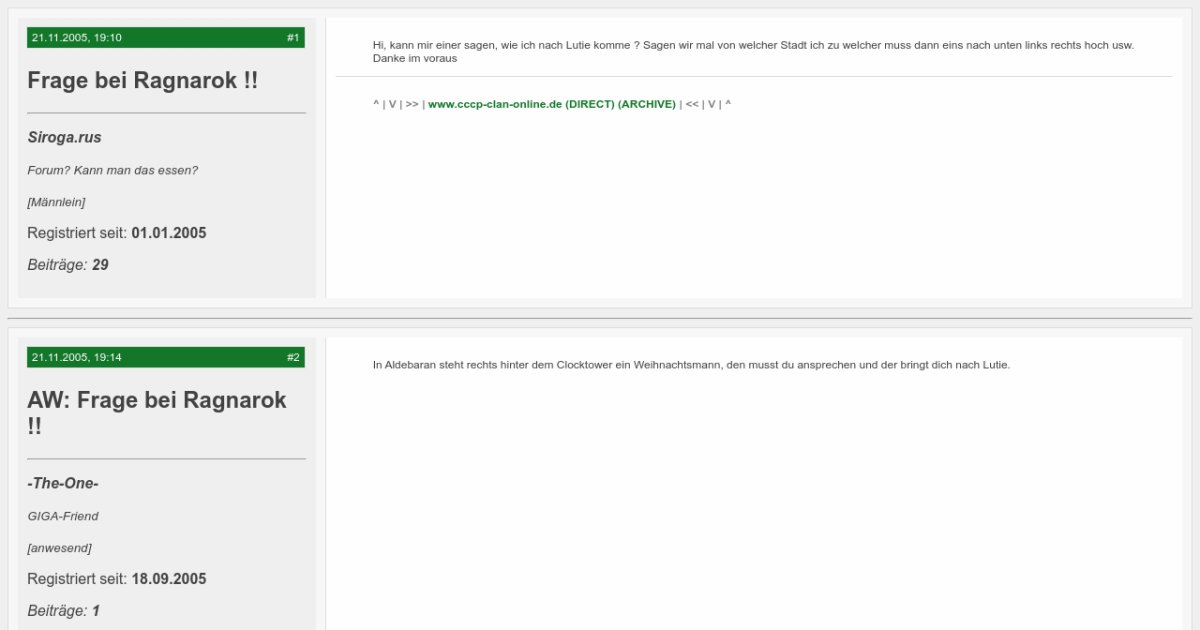The width and height of the screenshot is (1200, 630).
Task: Click the [anwesend] online status label
Action: 59,549
